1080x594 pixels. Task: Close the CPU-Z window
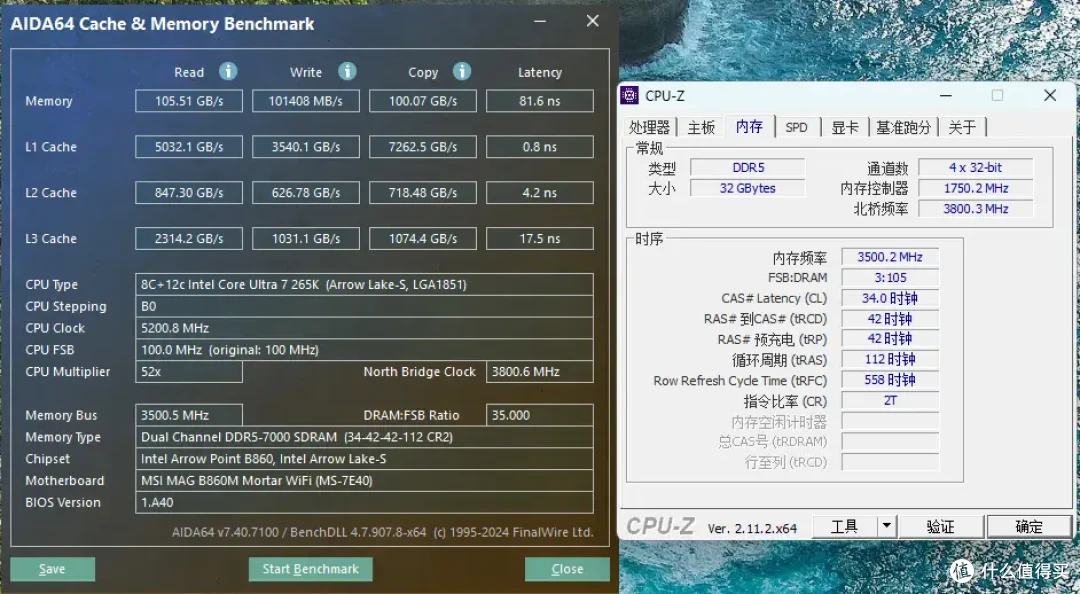1050,96
